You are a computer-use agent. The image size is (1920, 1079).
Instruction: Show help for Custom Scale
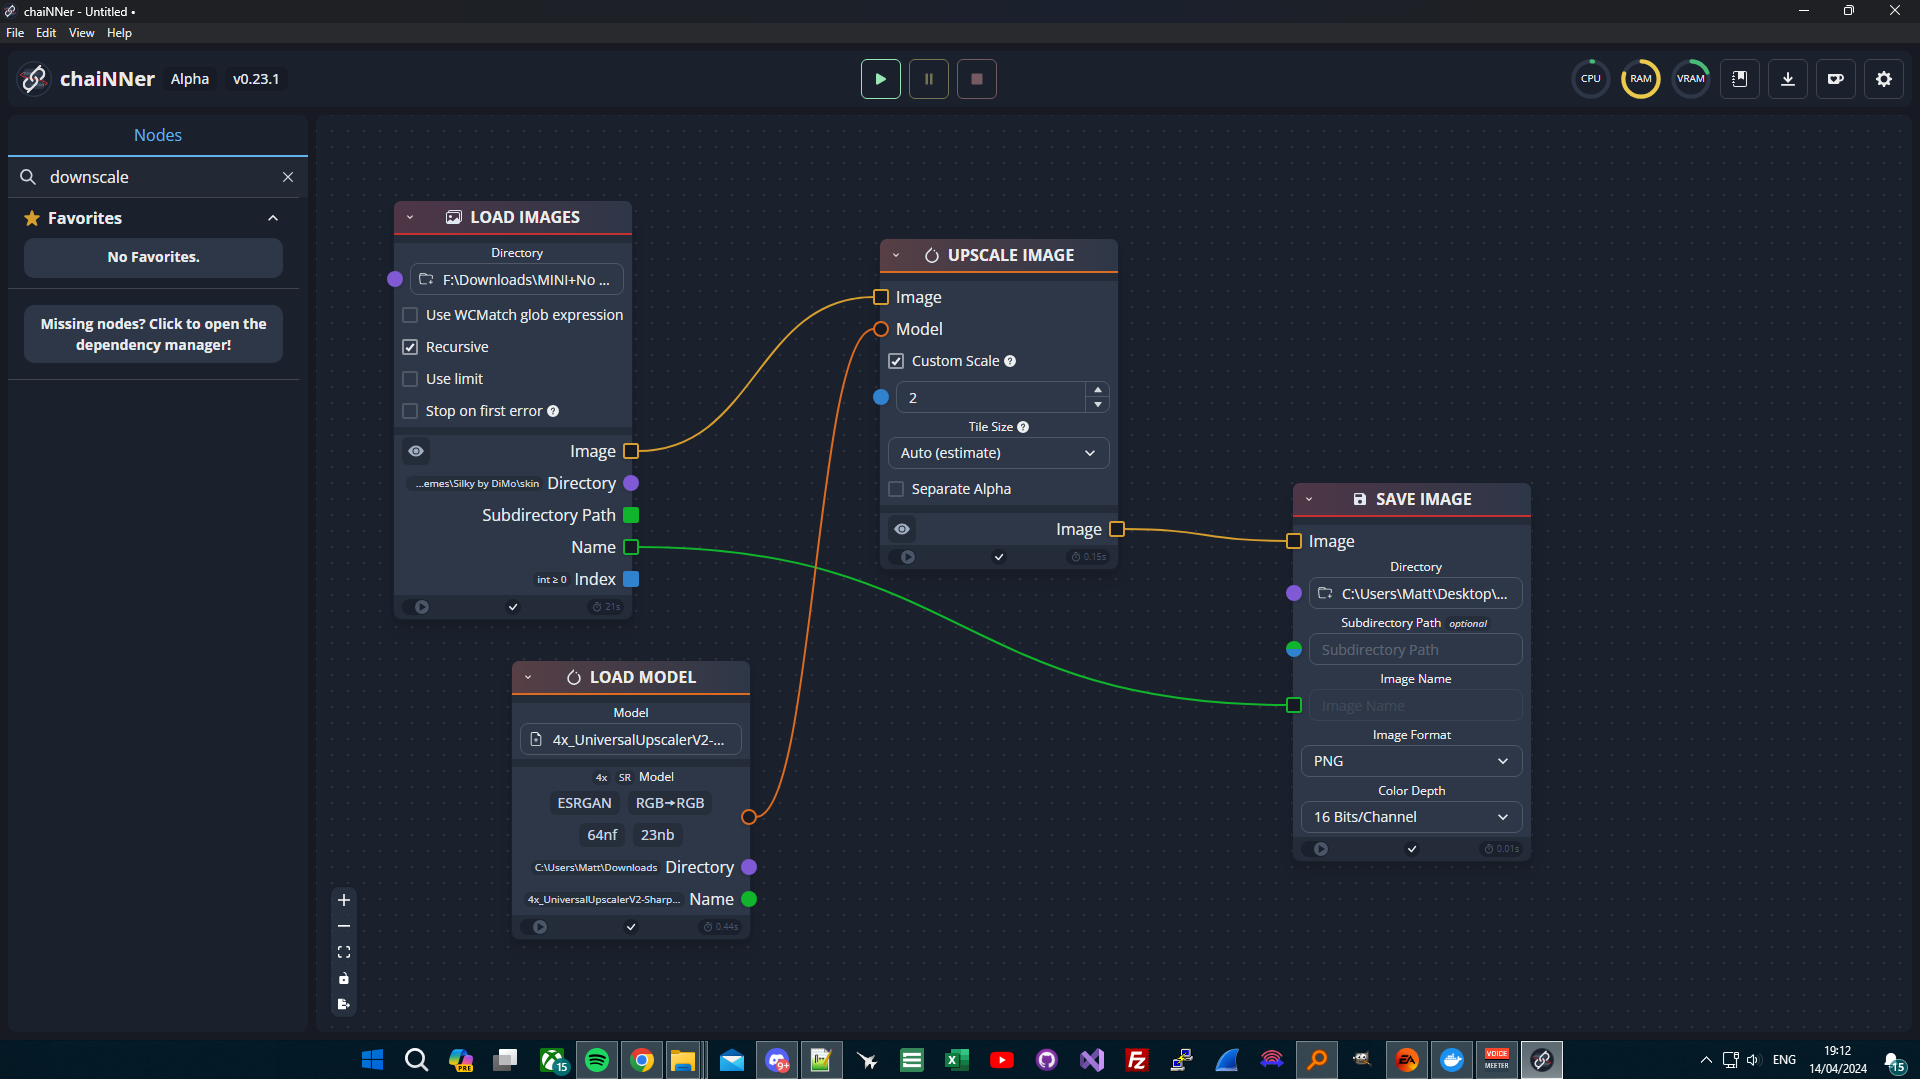(x=1010, y=361)
